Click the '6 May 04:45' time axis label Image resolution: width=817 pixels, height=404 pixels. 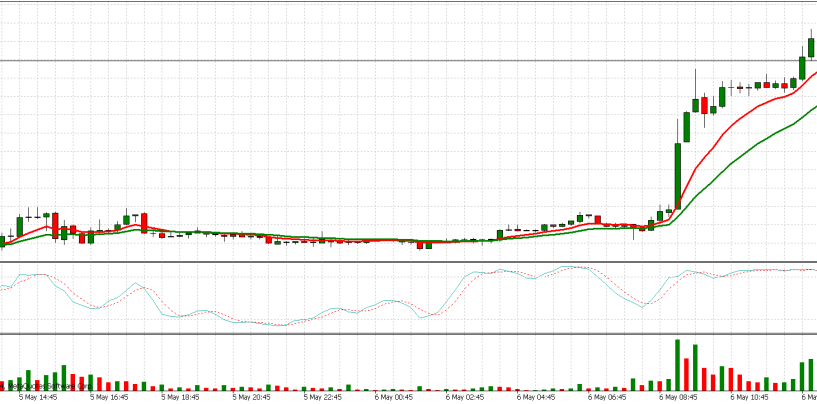click(x=537, y=397)
